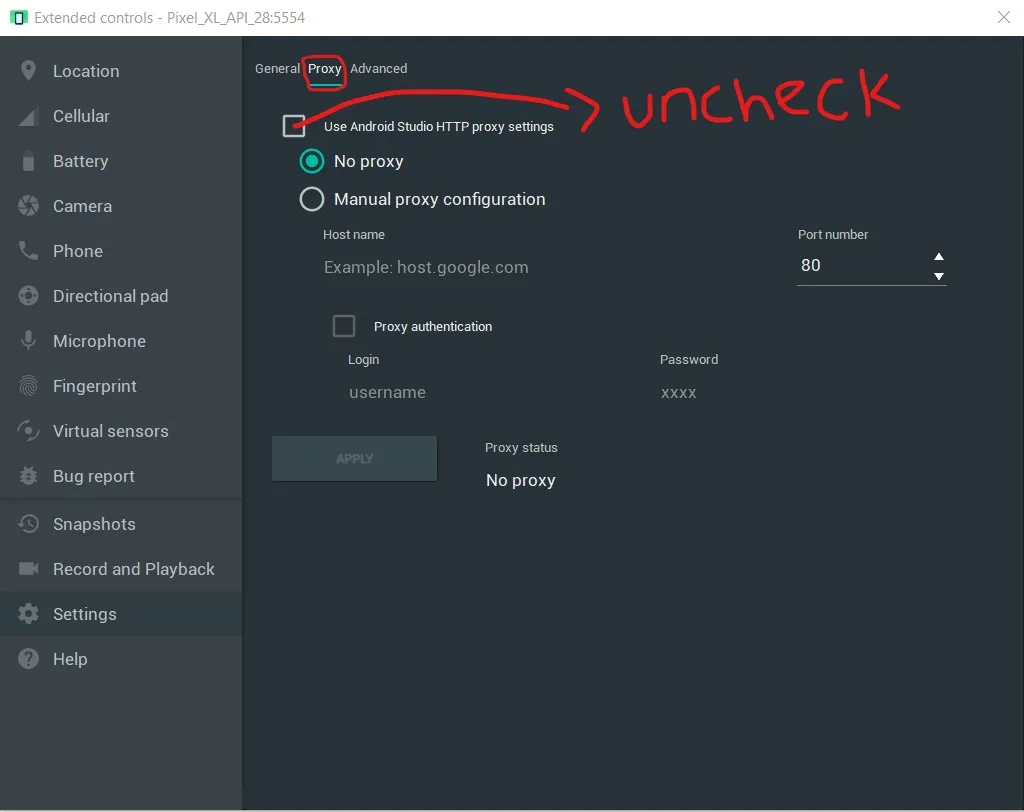Select the Fingerprint icon

(x=28, y=386)
